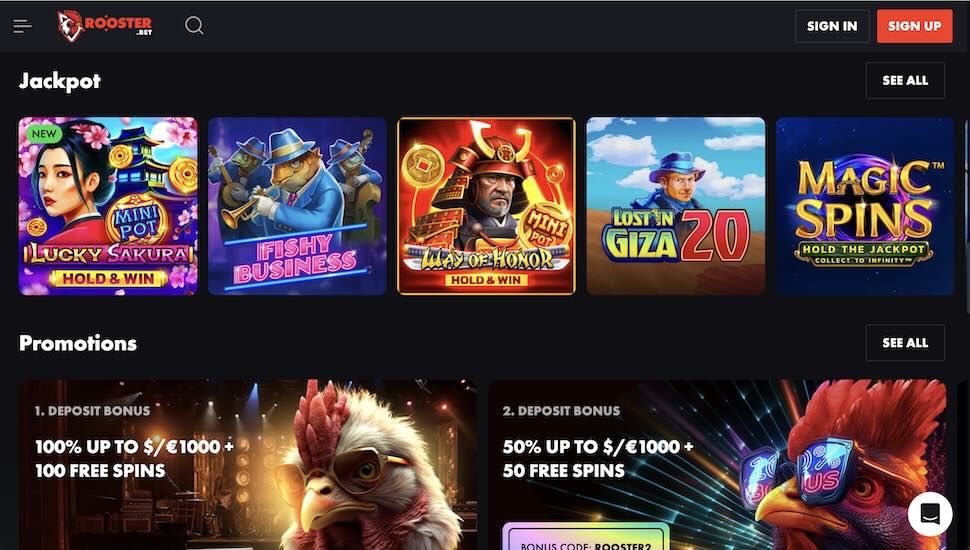The height and width of the screenshot is (550, 970).
Task: See all Promotions
Action: coord(905,343)
